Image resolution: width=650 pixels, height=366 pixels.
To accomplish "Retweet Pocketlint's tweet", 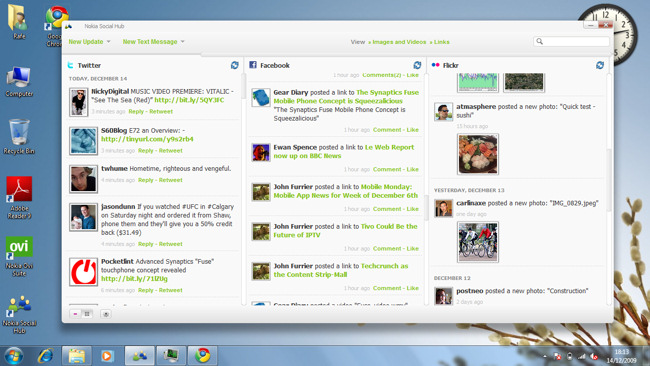I will (x=171, y=290).
